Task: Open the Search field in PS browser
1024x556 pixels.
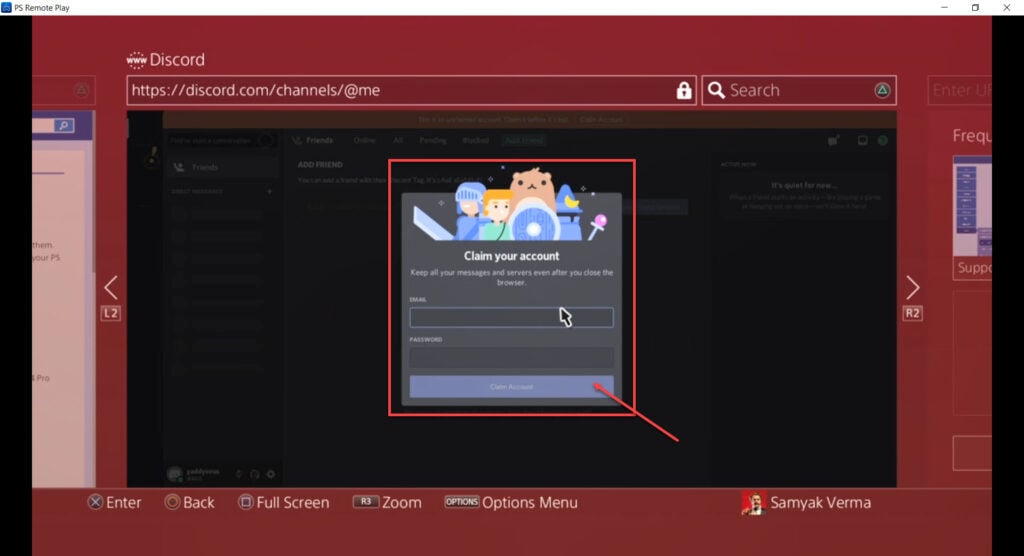Action: (799, 90)
